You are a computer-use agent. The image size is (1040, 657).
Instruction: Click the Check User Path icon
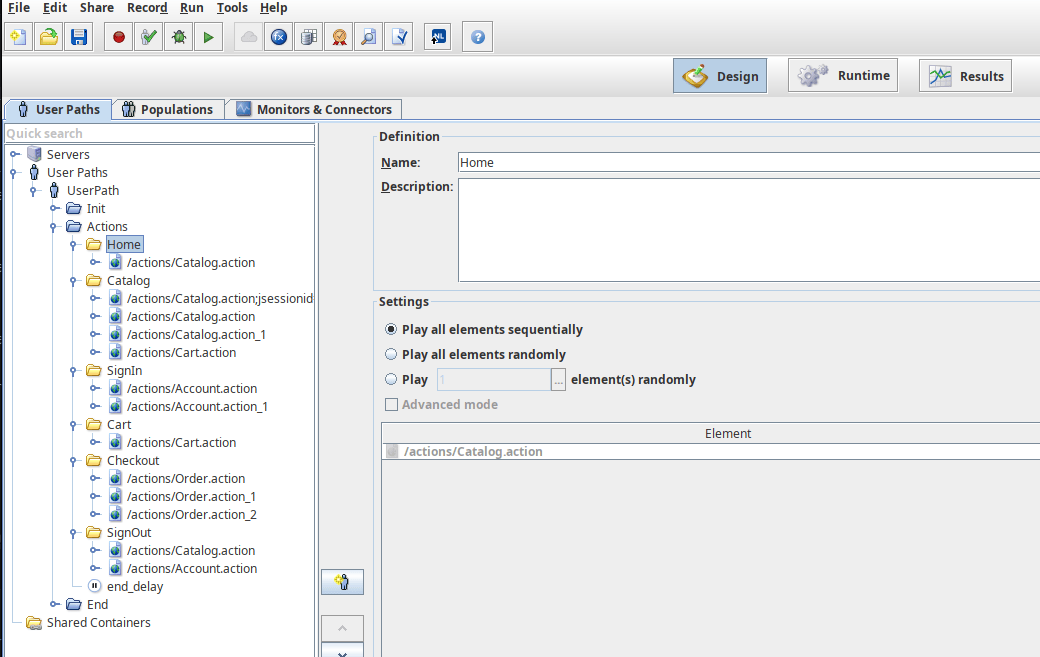[x=149, y=37]
